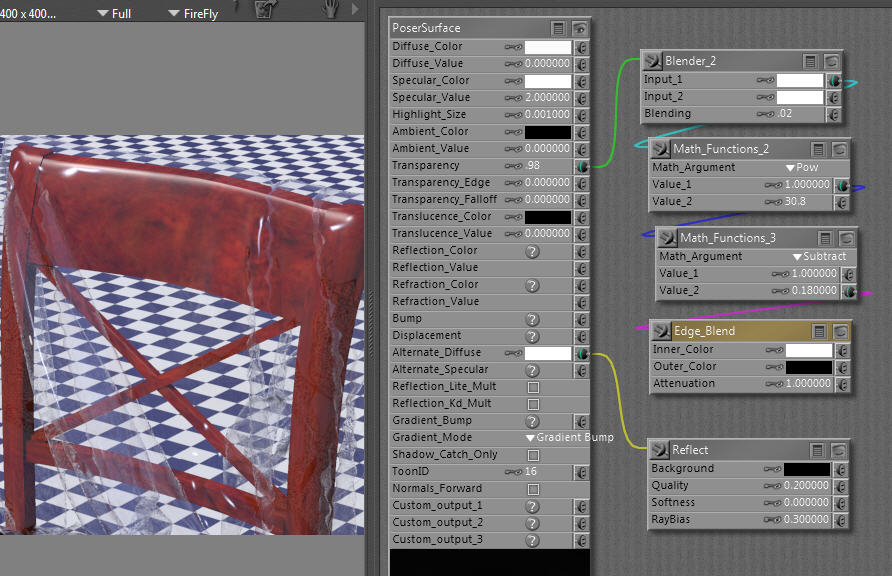Click the plug icon beside Diffuse_Color
The width and height of the screenshot is (892, 576).
click(581, 47)
